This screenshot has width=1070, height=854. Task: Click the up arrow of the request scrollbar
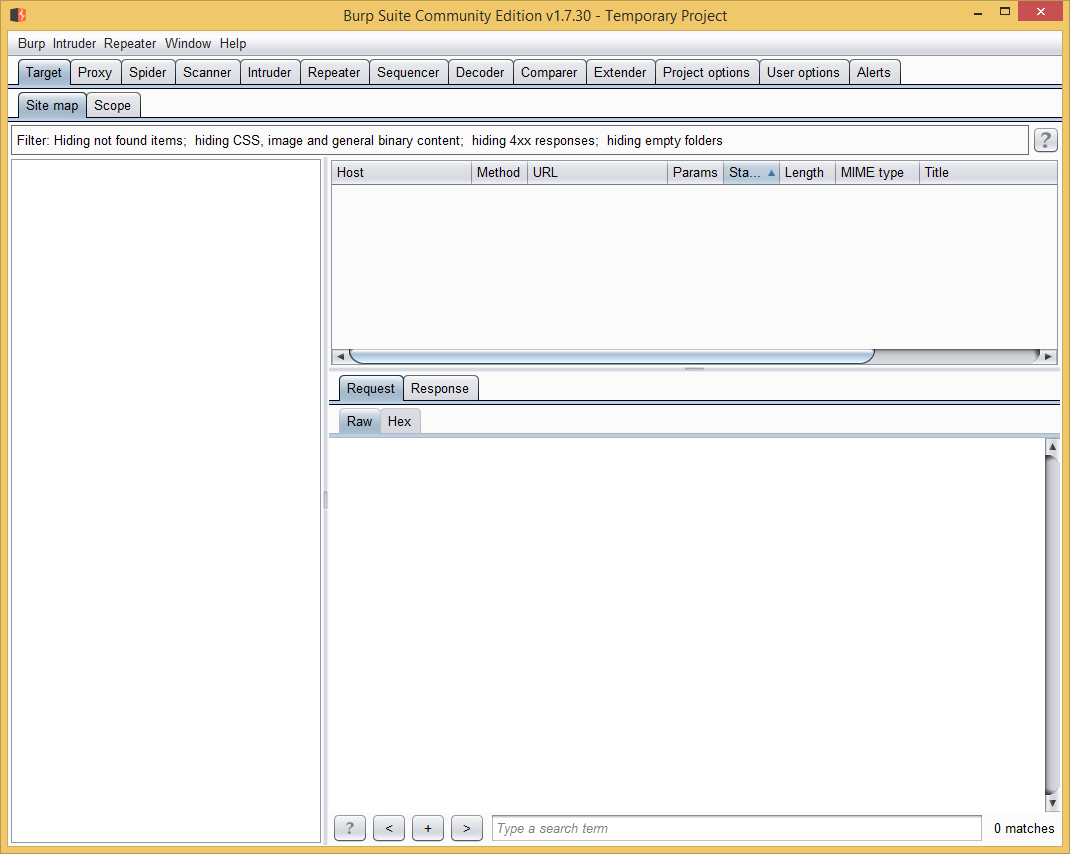1052,446
